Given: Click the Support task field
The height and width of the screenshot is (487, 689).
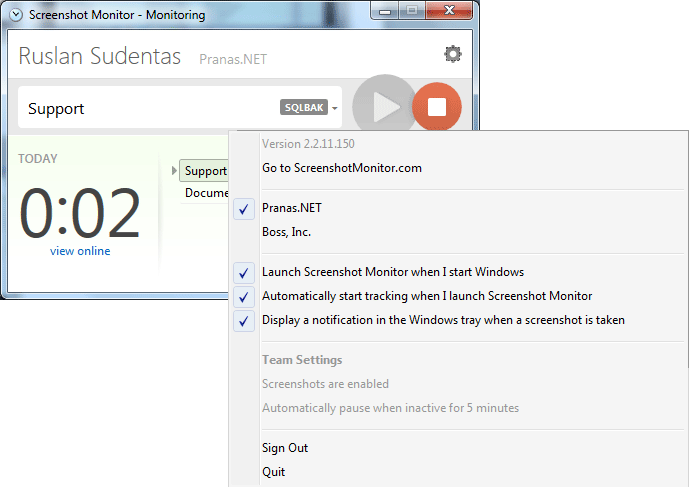Looking at the screenshot, I should click(180, 108).
